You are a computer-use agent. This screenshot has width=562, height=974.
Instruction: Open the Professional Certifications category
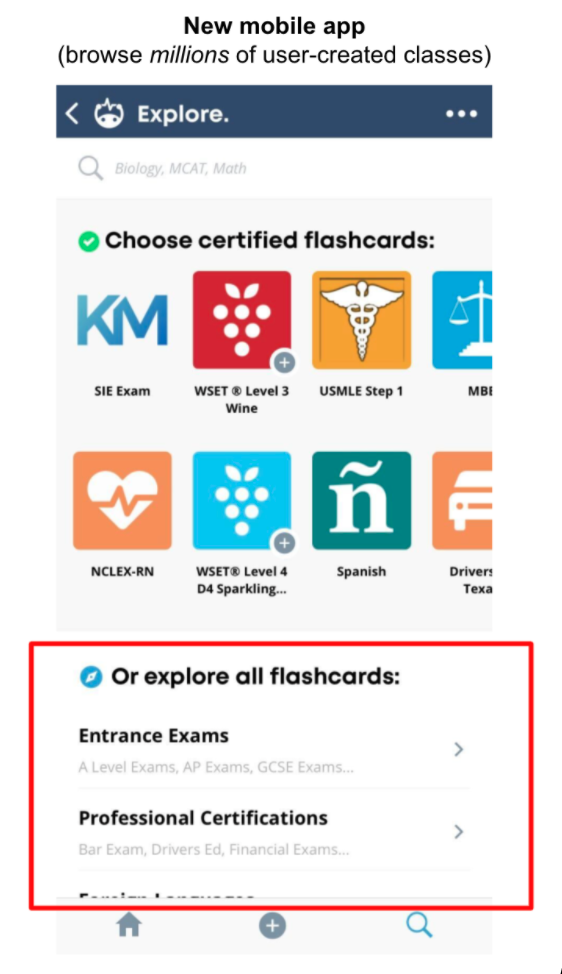click(274, 832)
